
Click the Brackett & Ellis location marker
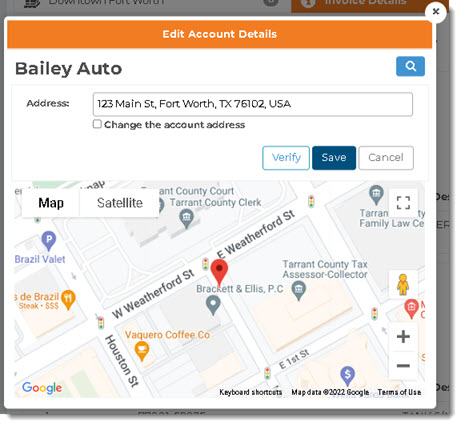click(x=213, y=306)
